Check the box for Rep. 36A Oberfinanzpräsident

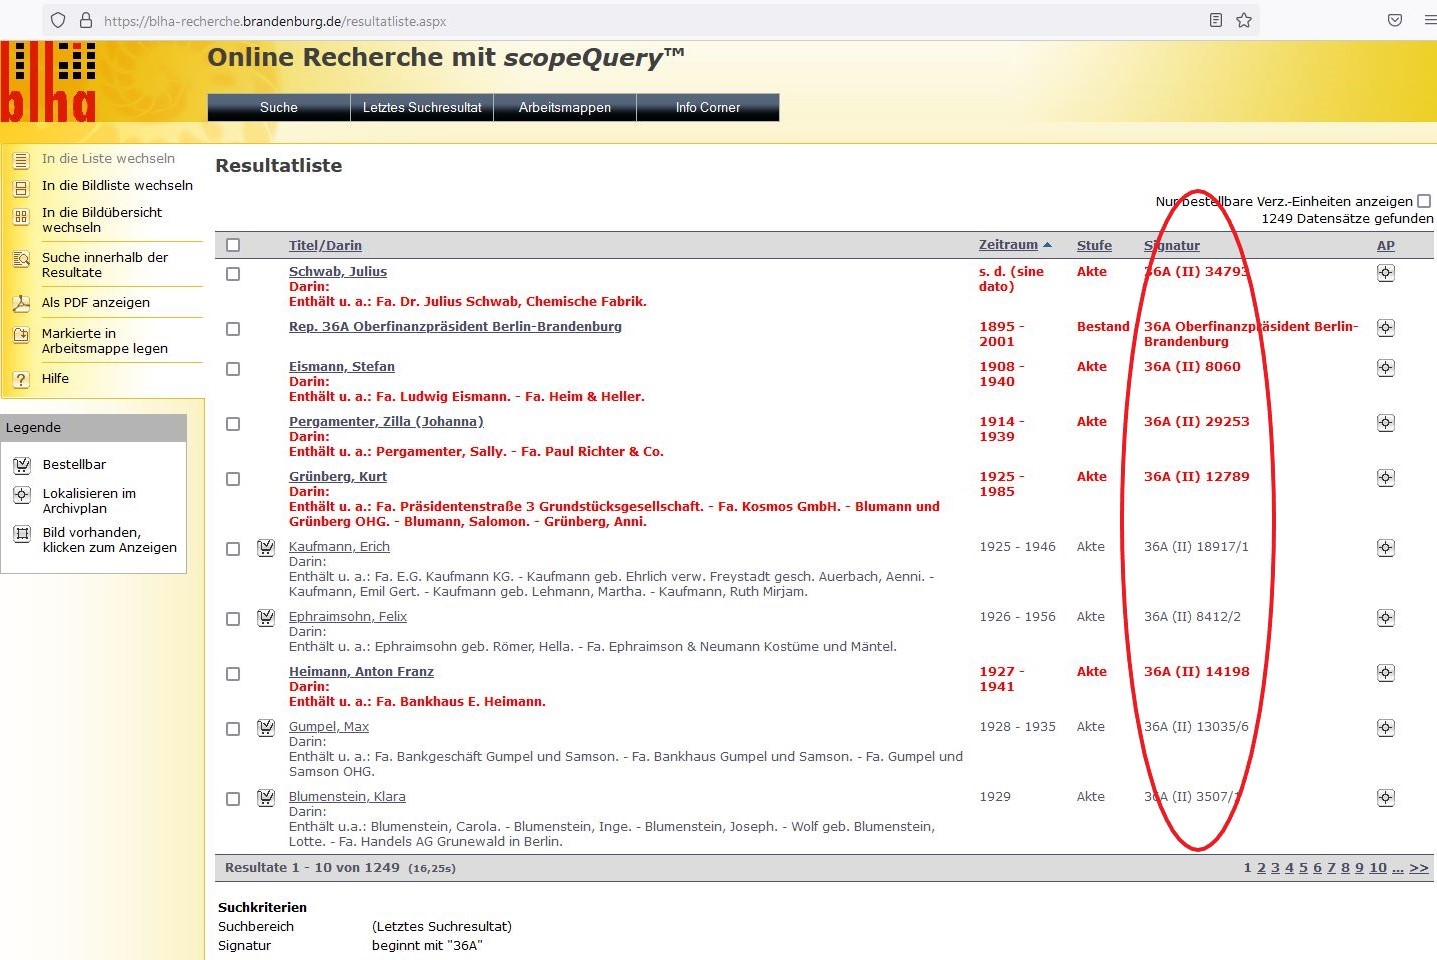tap(233, 329)
